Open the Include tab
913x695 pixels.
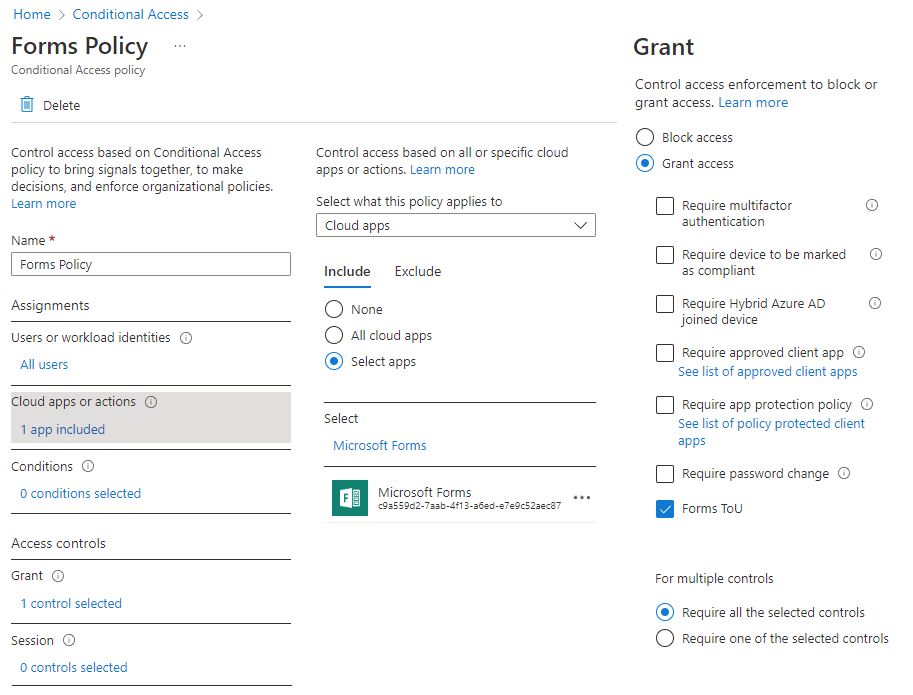click(x=347, y=271)
